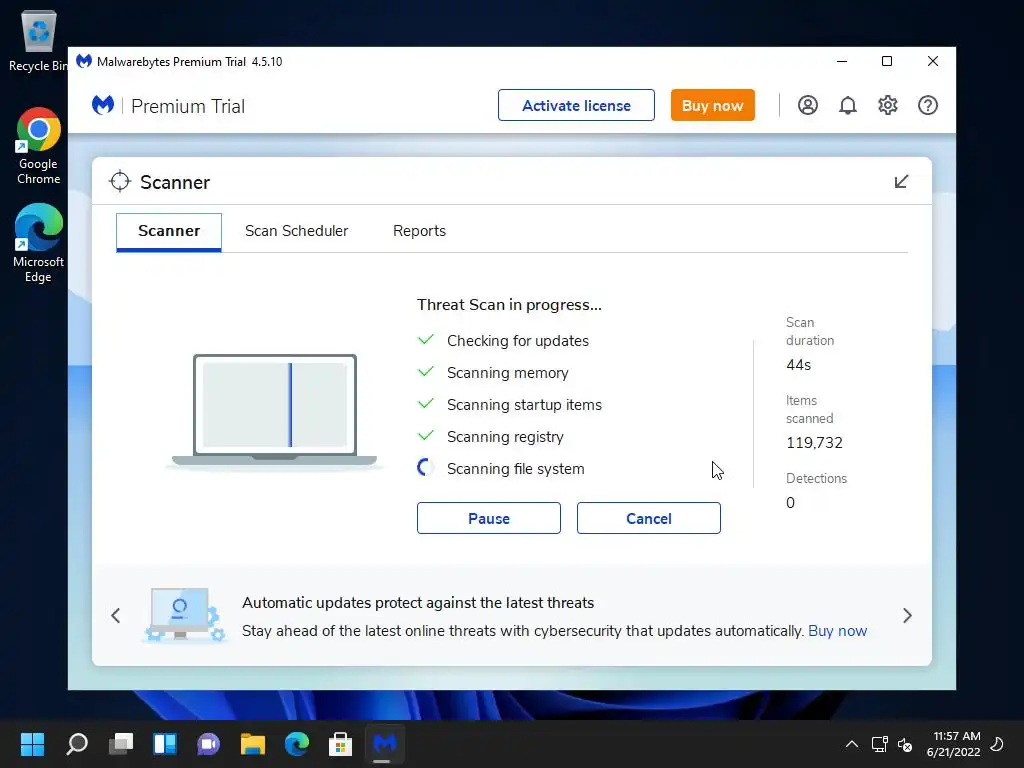The width and height of the screenshot is (1024, 768).
Task: Show next tip with right chevron
Action: (907, 615)
